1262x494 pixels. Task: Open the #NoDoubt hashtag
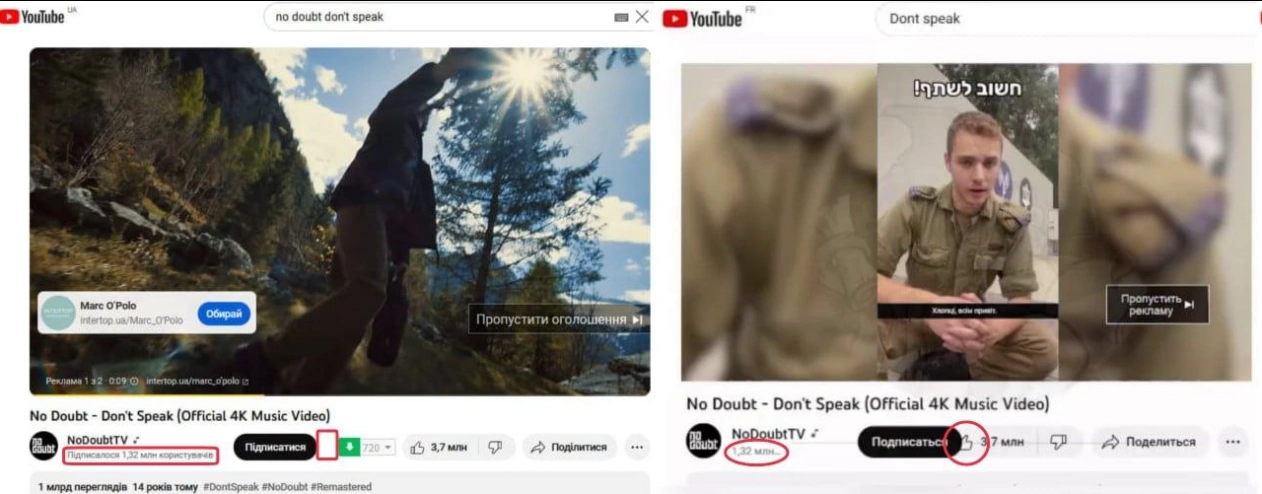coord(287,487)
